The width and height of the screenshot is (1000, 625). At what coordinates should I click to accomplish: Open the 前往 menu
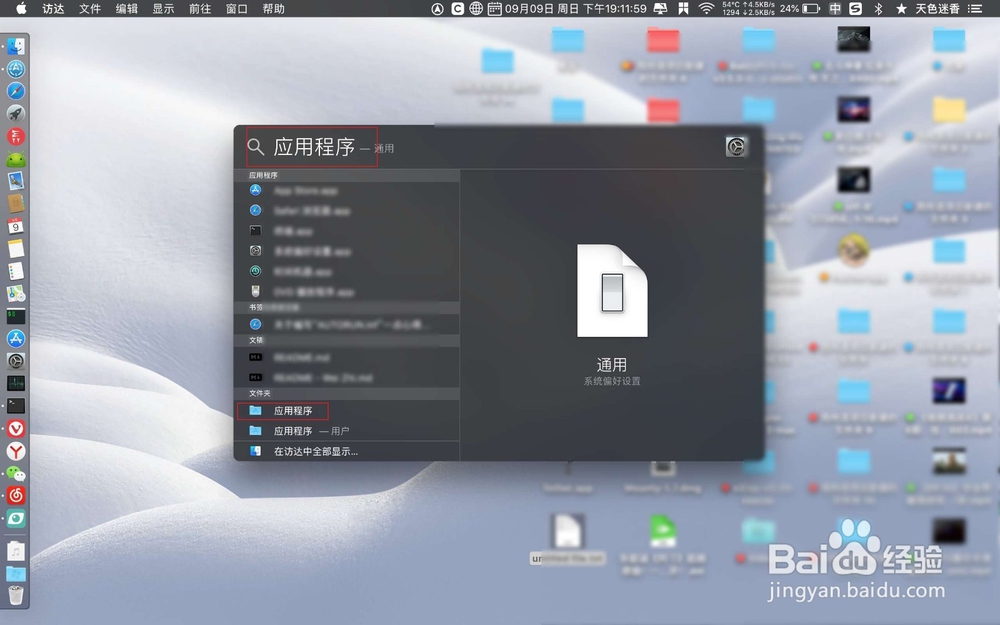tap(200, 8)
